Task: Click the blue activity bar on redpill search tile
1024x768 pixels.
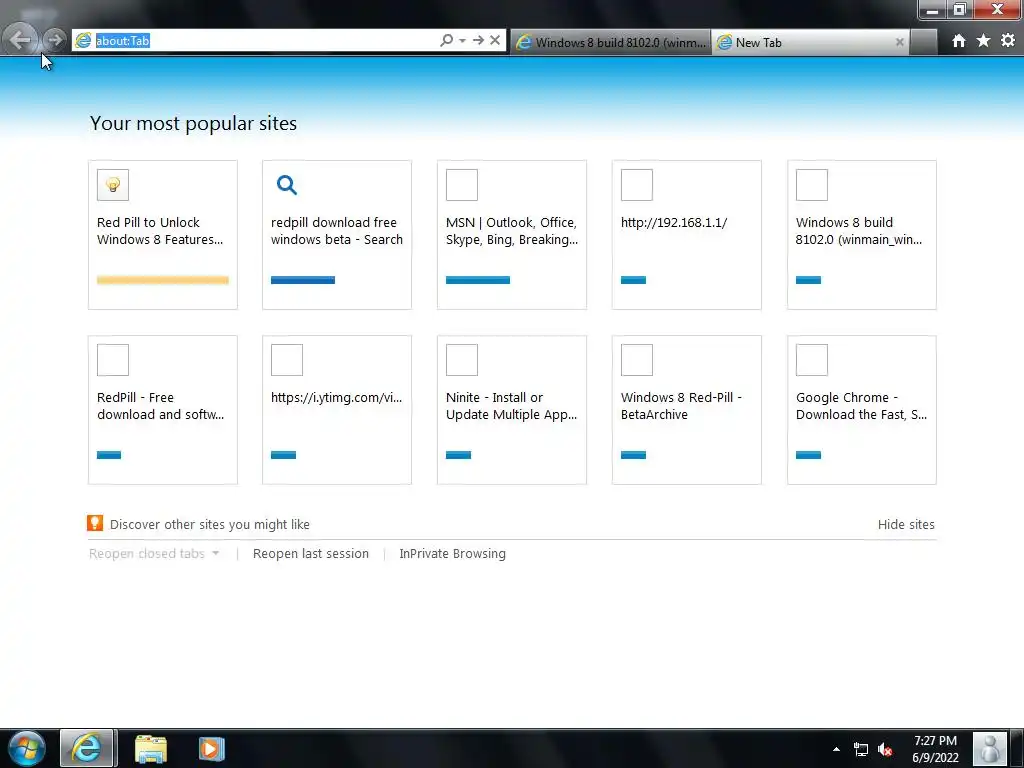Action: (x=303, y=280)
